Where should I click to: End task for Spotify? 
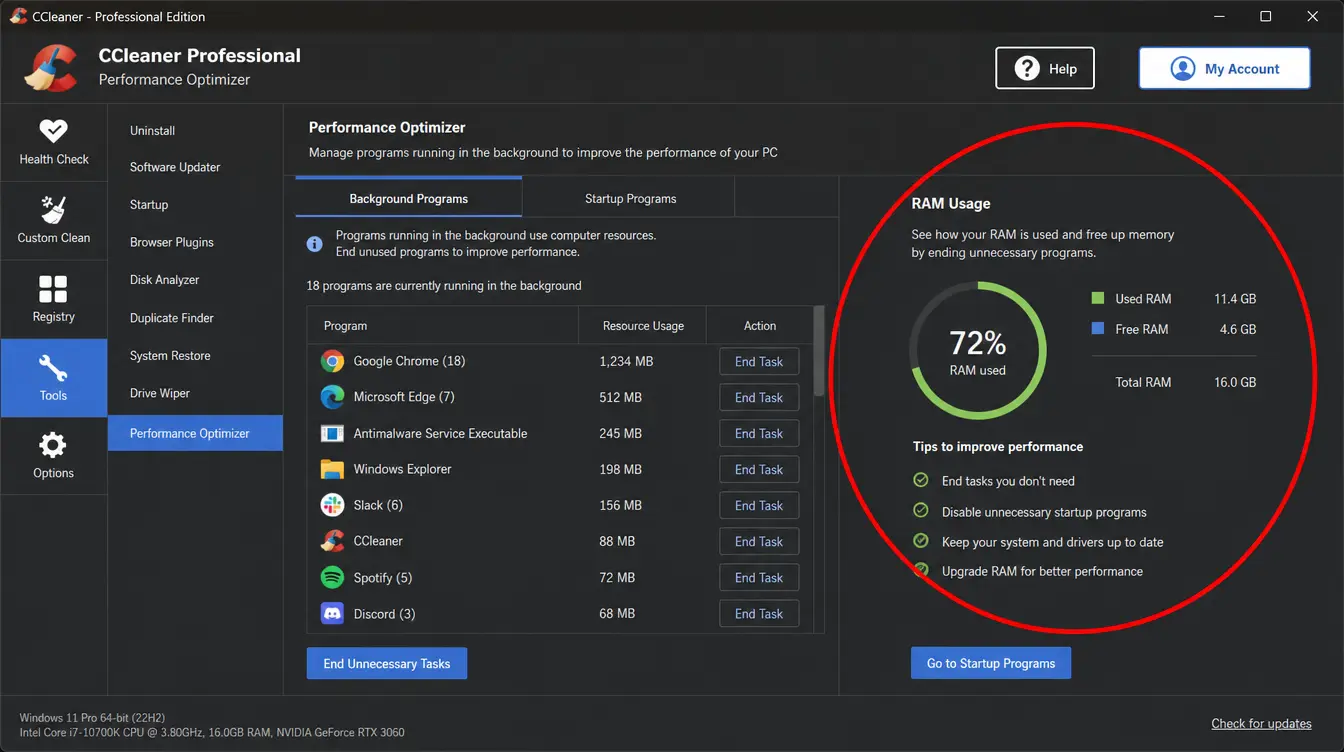click(759, 578)
